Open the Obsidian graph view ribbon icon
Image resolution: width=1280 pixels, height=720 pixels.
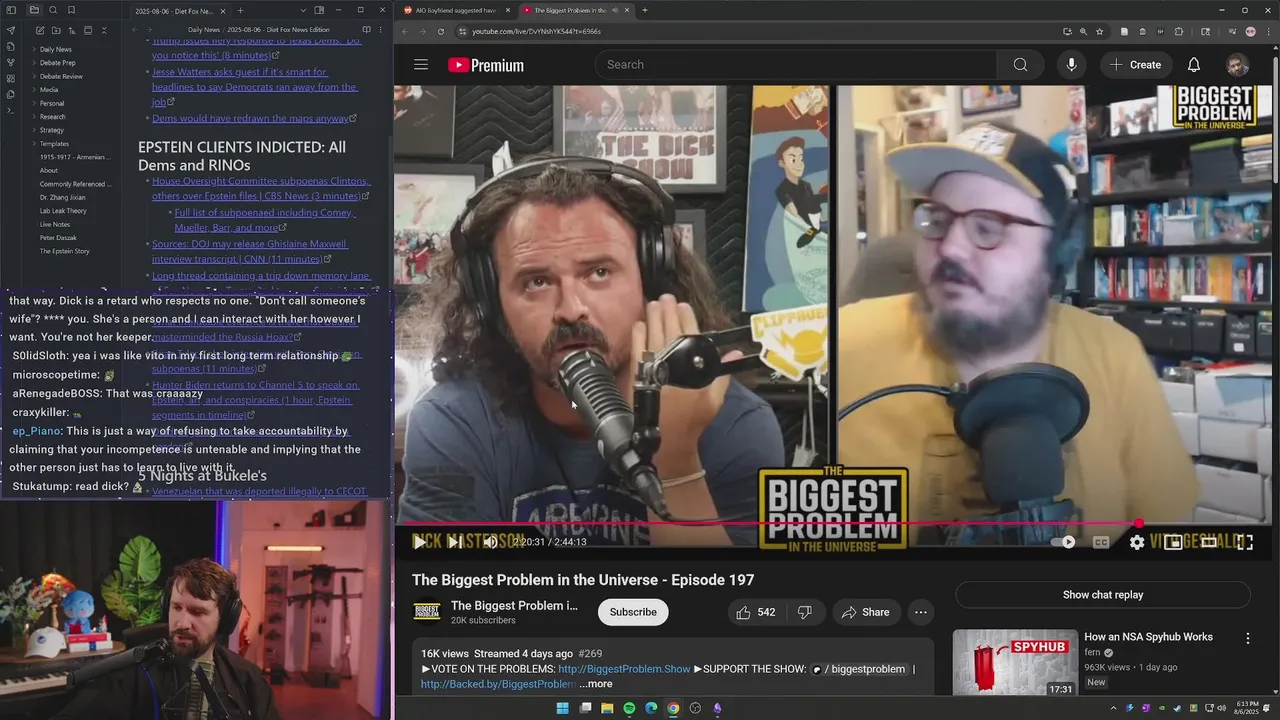pyautogui.click(x=10, y=62)
